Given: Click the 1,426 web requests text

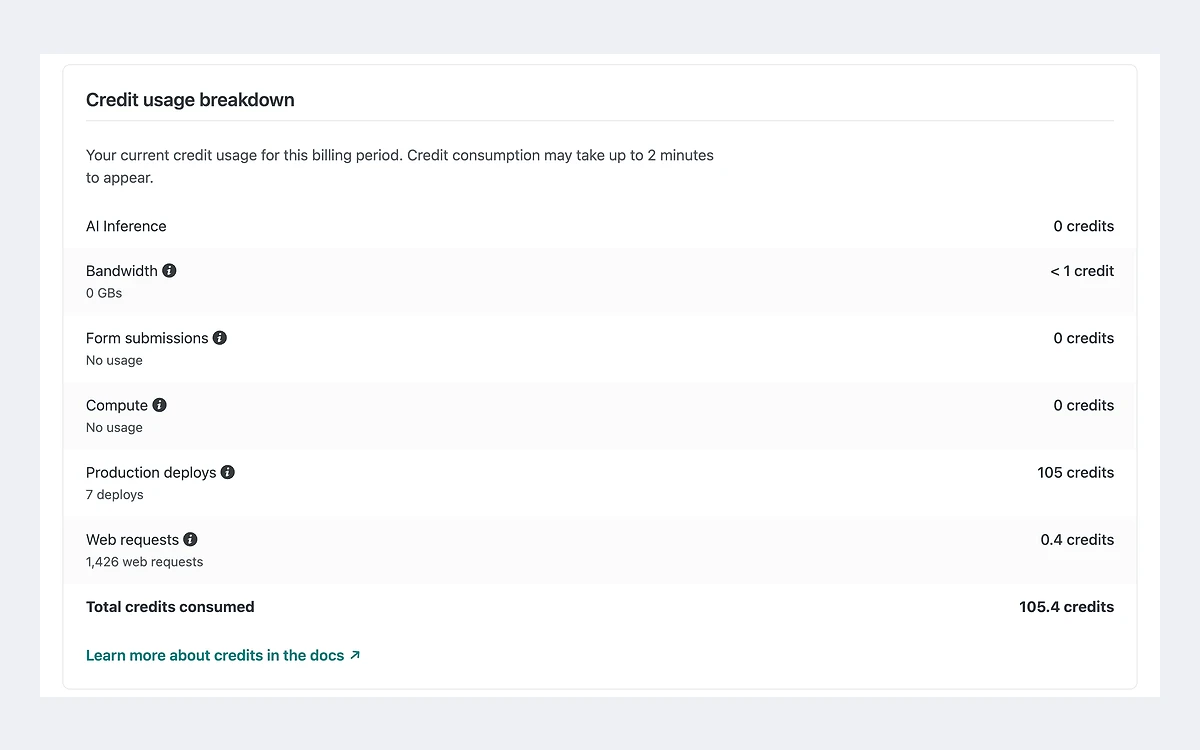Looking at the screenshot, I should coord(144,562).
